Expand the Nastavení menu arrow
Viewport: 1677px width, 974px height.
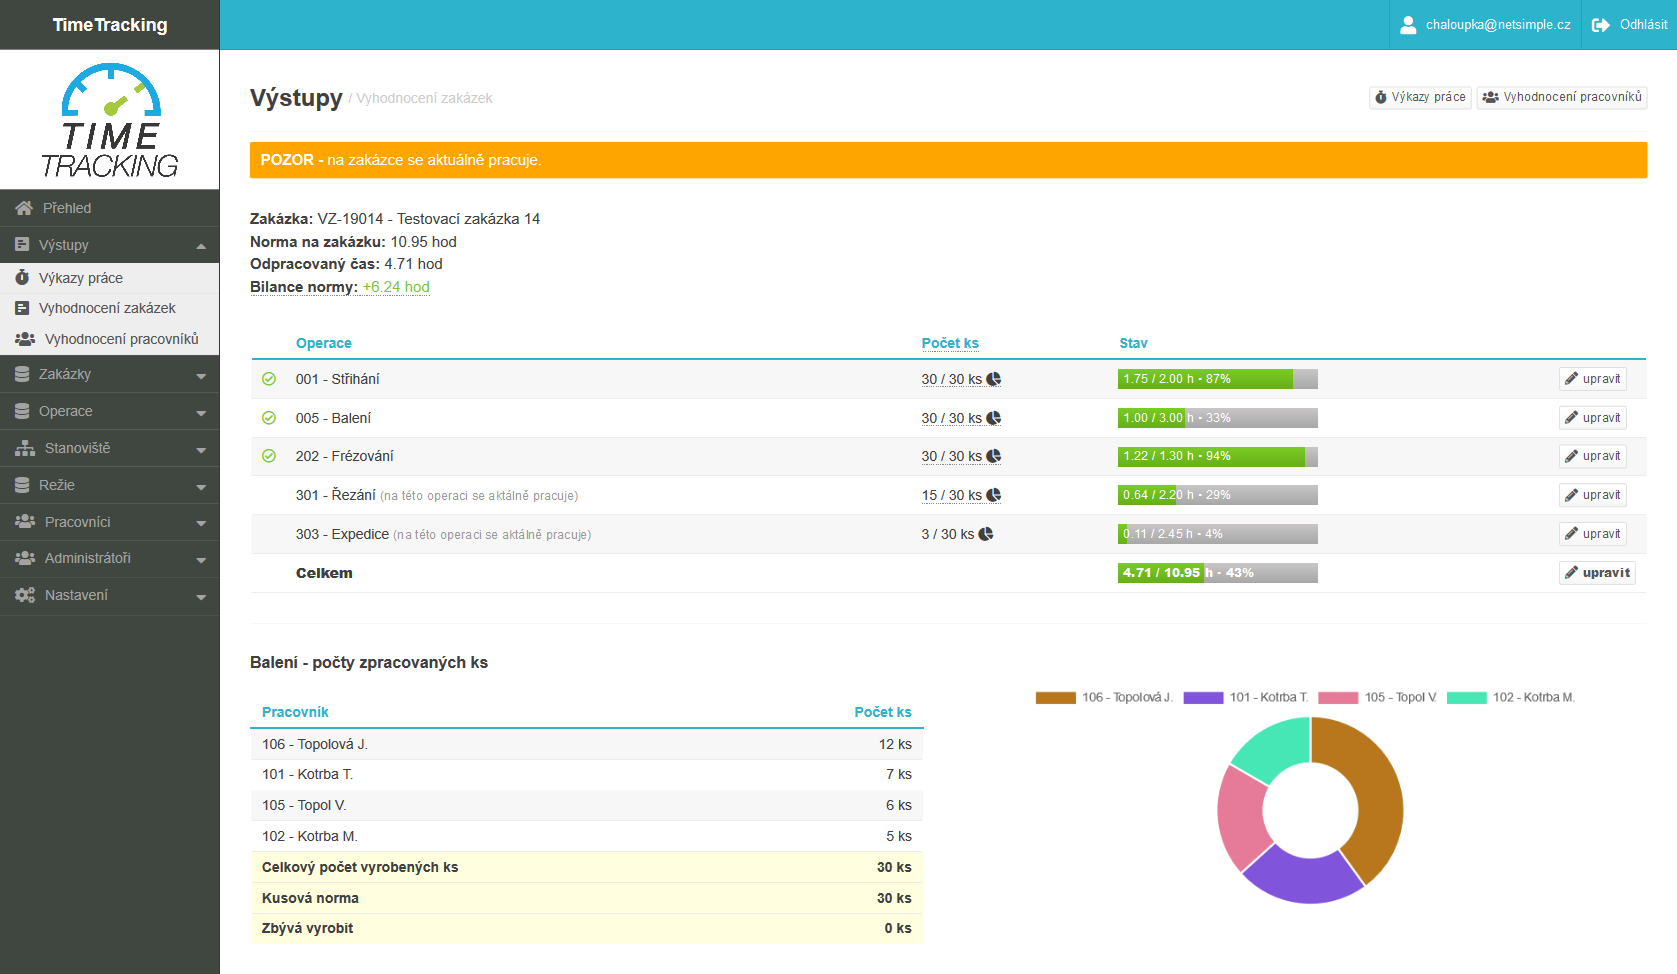[201, 597]
